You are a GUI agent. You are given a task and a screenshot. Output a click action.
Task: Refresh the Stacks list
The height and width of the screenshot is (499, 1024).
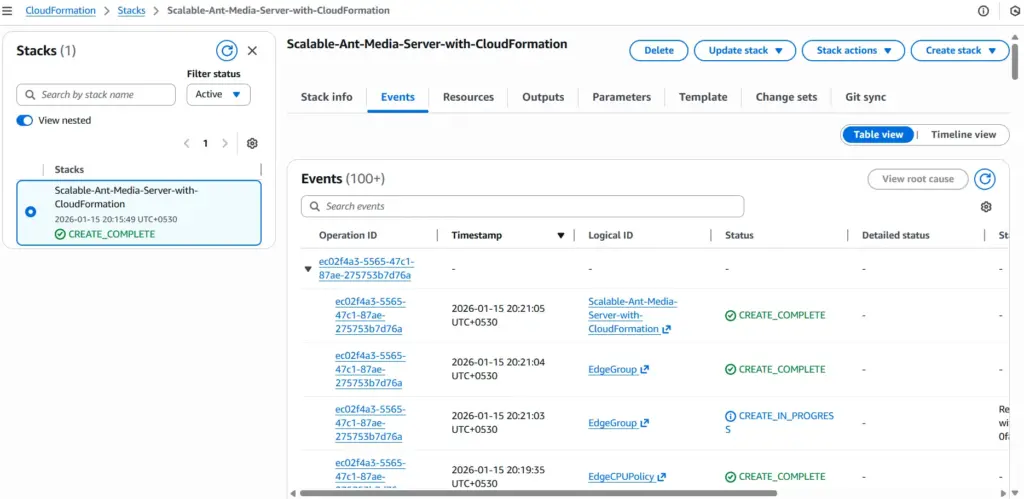click(x=227, y=51)
